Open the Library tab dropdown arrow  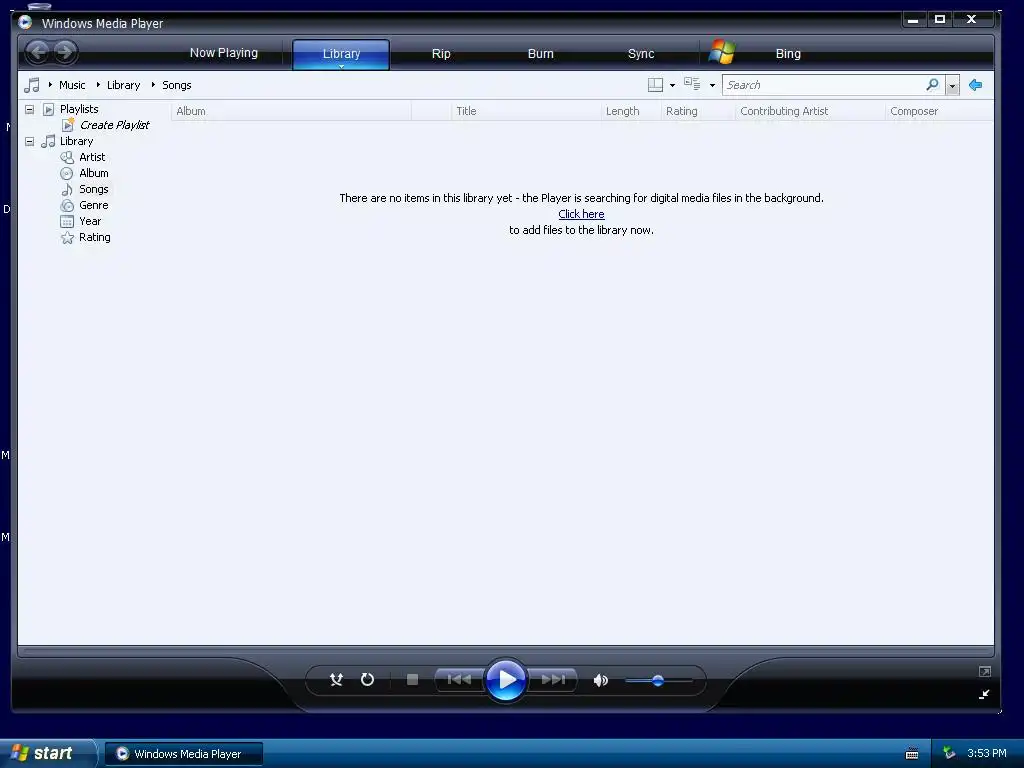341,66
